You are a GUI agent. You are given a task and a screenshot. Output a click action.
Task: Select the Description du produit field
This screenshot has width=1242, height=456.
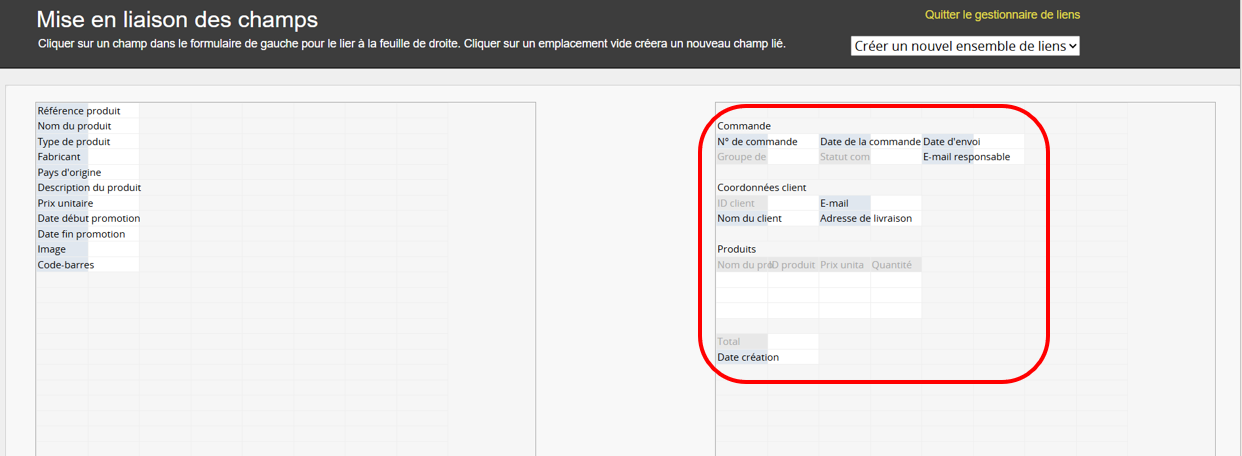[x=89, y=188]
